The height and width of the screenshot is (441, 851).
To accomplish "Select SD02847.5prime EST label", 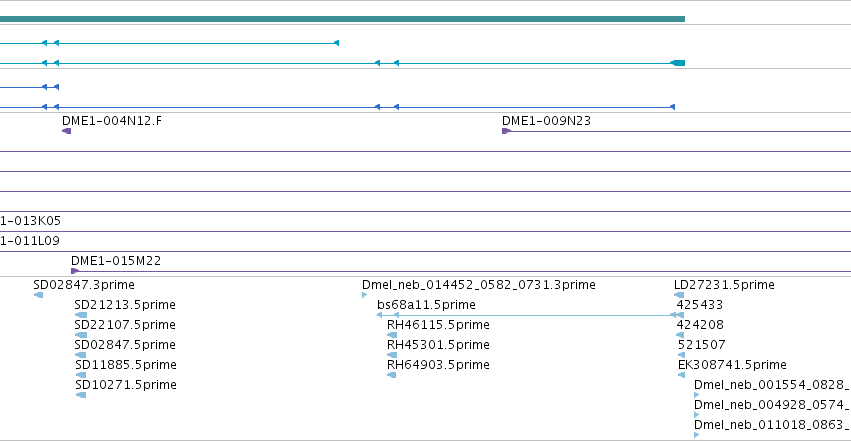I will tap(125, 345).
